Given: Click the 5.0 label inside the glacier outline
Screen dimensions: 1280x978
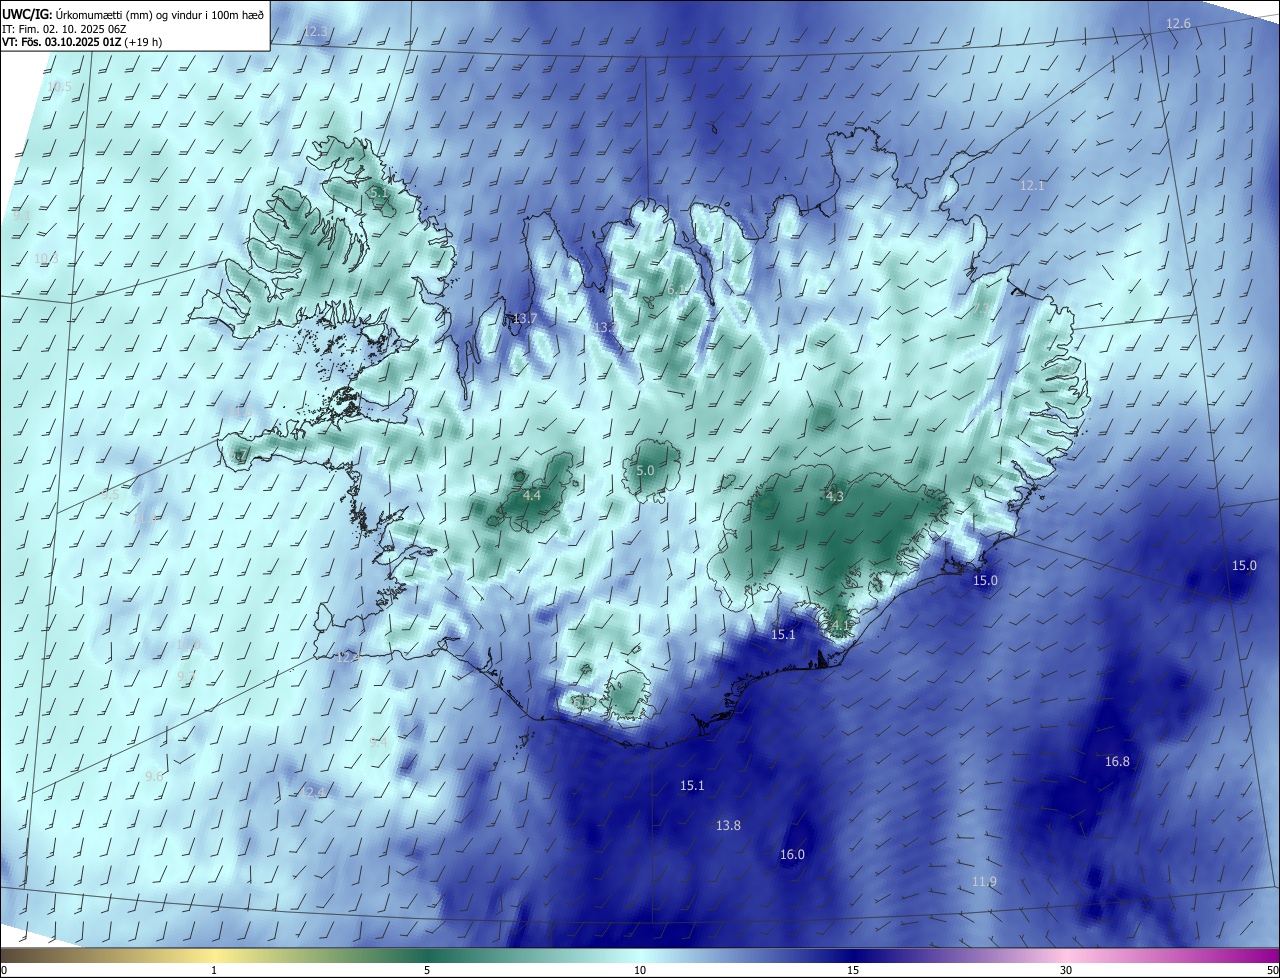Looking at the screenshot, I should 645,470.
